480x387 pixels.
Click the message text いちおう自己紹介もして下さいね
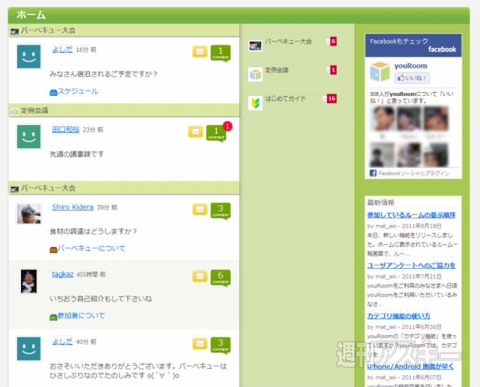pyautogui.click(x=101, y=299)
